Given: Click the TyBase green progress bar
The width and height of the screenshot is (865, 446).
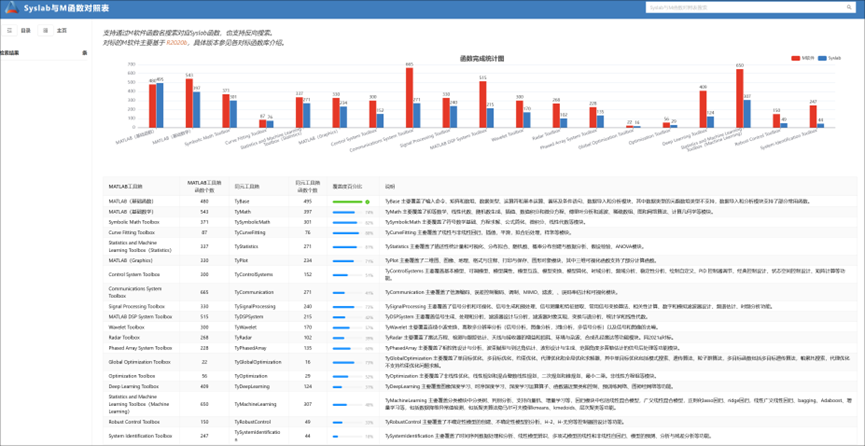Looking at the screenshot, I should (x=347, y=202).
